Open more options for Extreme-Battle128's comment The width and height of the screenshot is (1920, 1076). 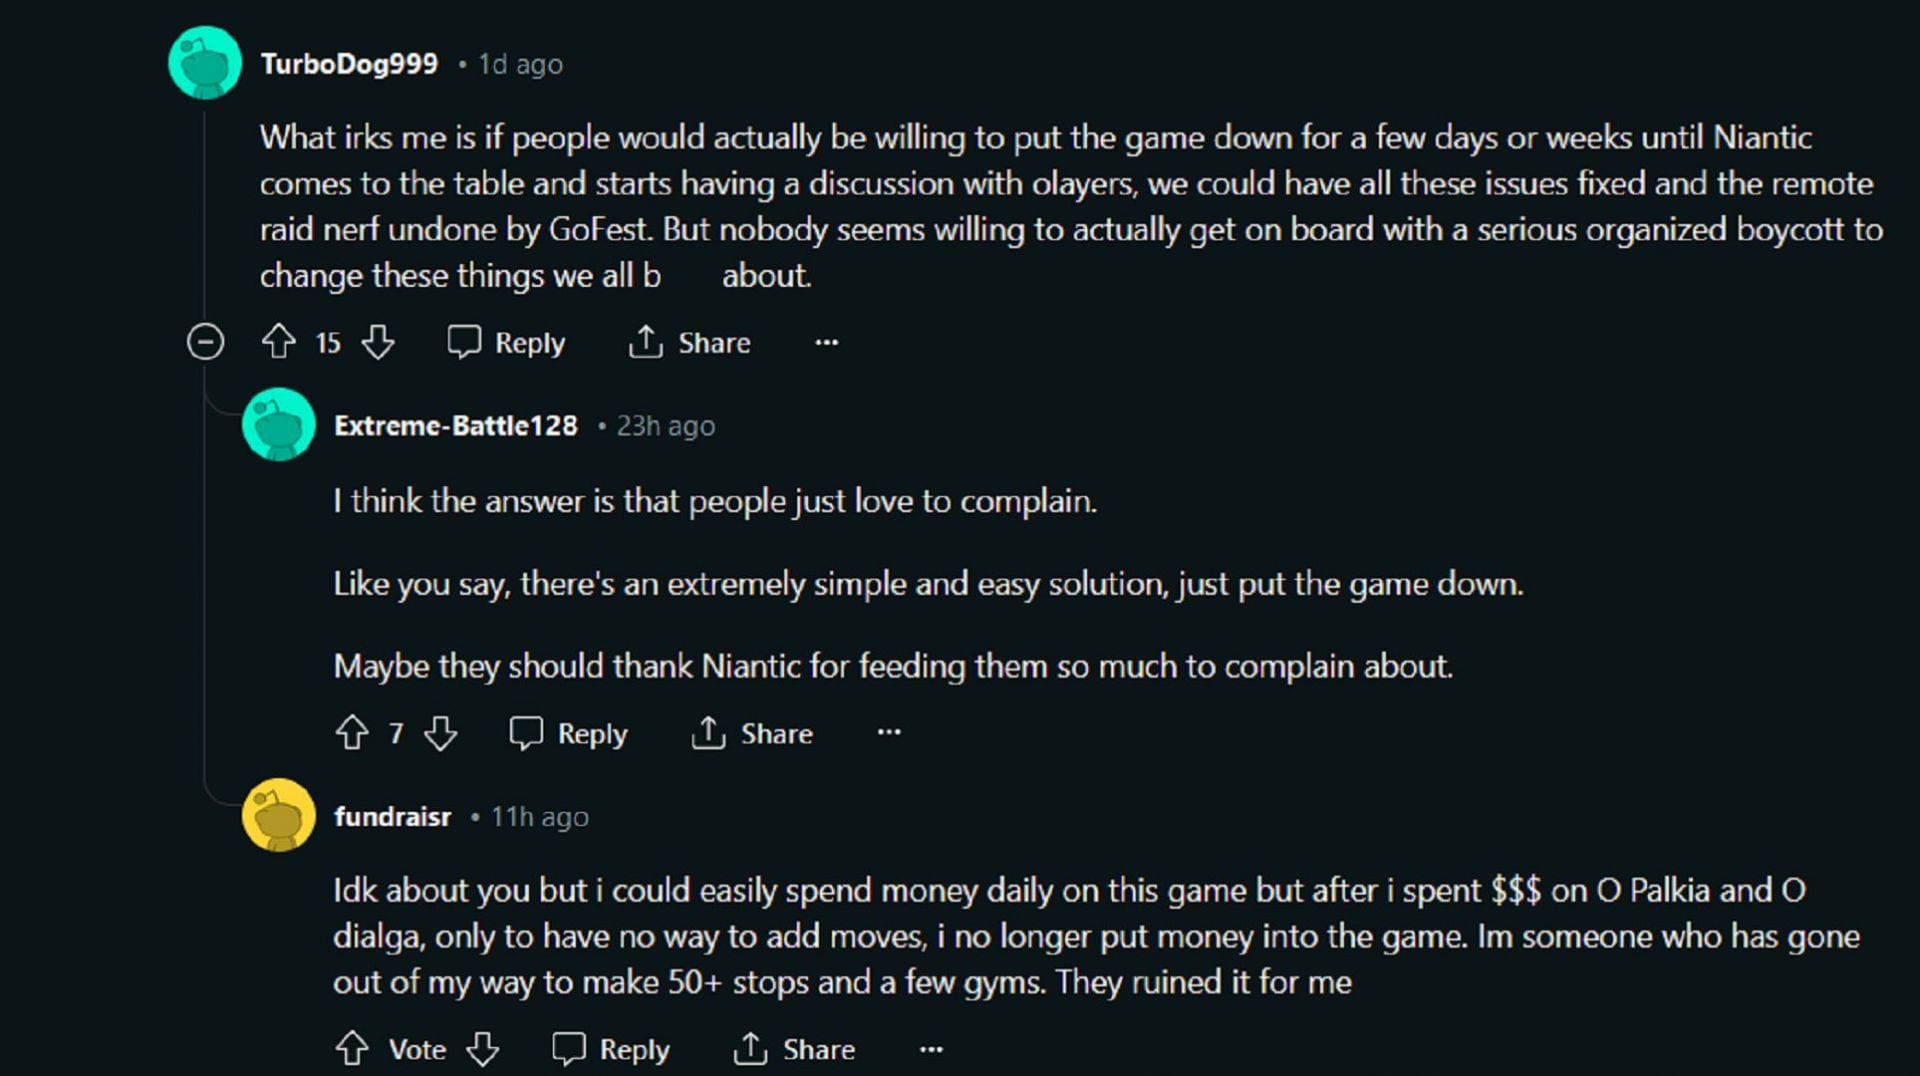point(888,733)
